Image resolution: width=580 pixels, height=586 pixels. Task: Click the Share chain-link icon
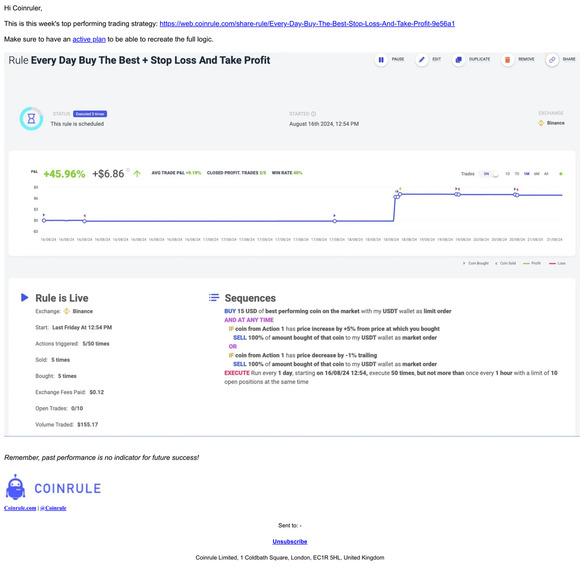coord(552,60)
